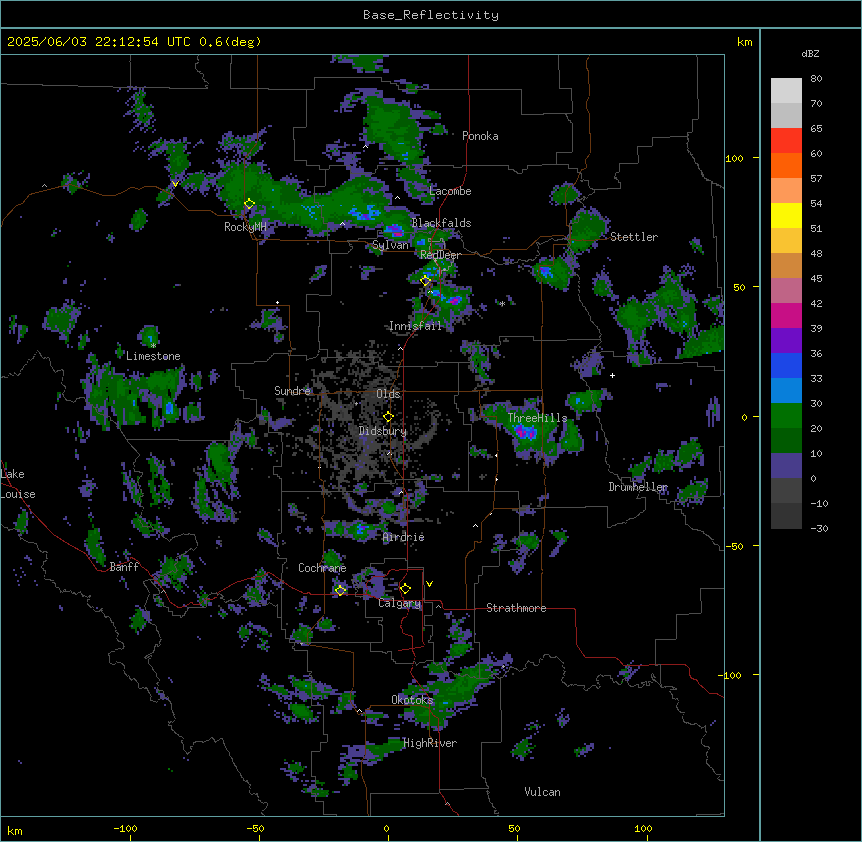This screenshot has height=842, width=862.
Task: Click the Base_Reflectivity title text
Action: coord(431,15)
